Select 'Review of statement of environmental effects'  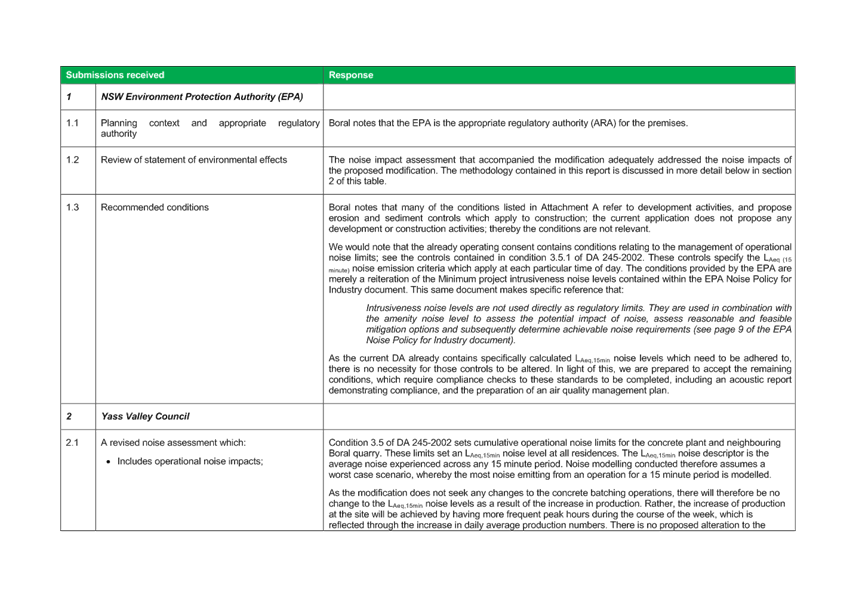(x=193, y=159)
